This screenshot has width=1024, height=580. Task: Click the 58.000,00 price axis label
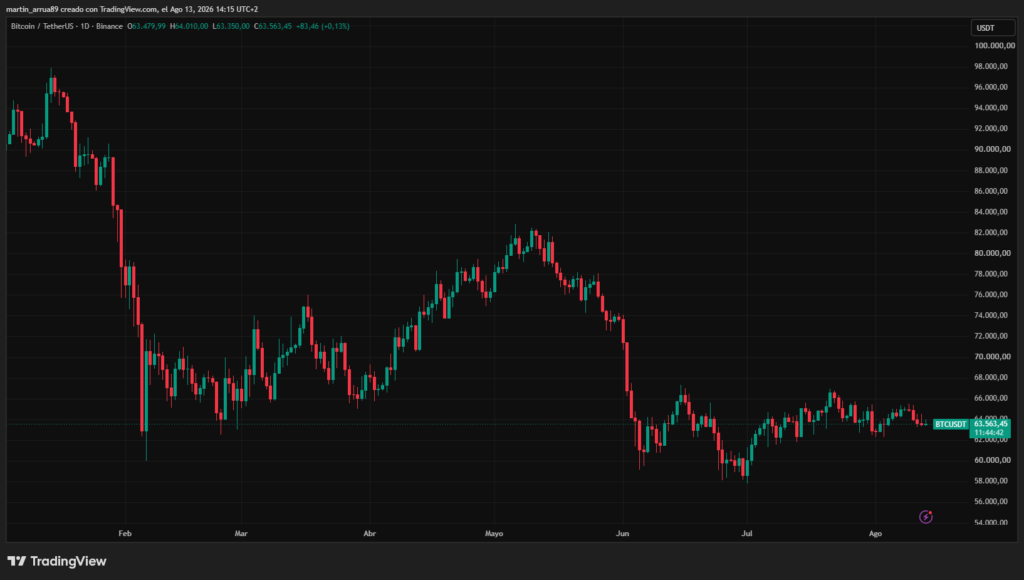(x=991, y=481)
